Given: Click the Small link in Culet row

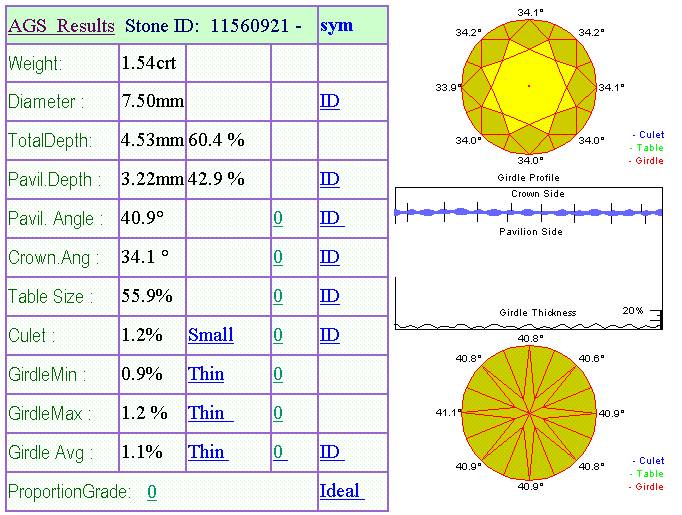Looking at the screenshot, I should click(x=211, y=335).
